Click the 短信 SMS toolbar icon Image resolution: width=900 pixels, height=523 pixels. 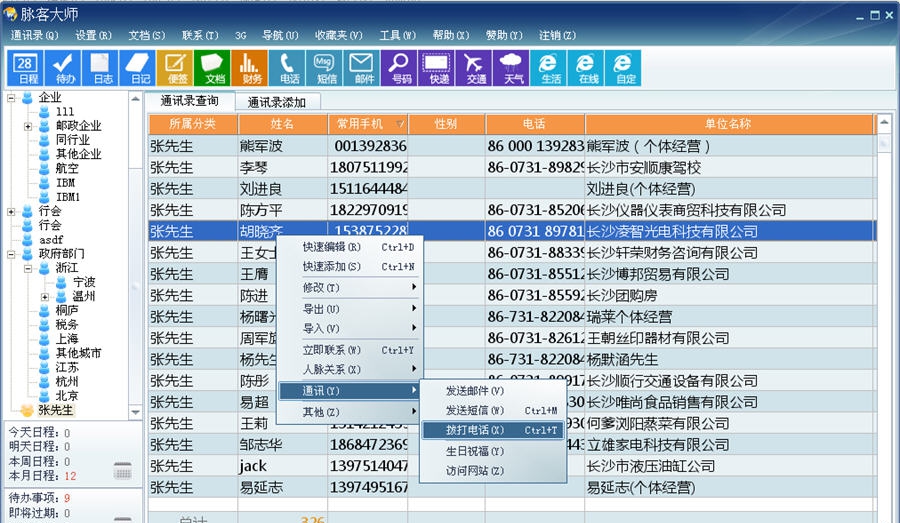click(x=324, y=68)
